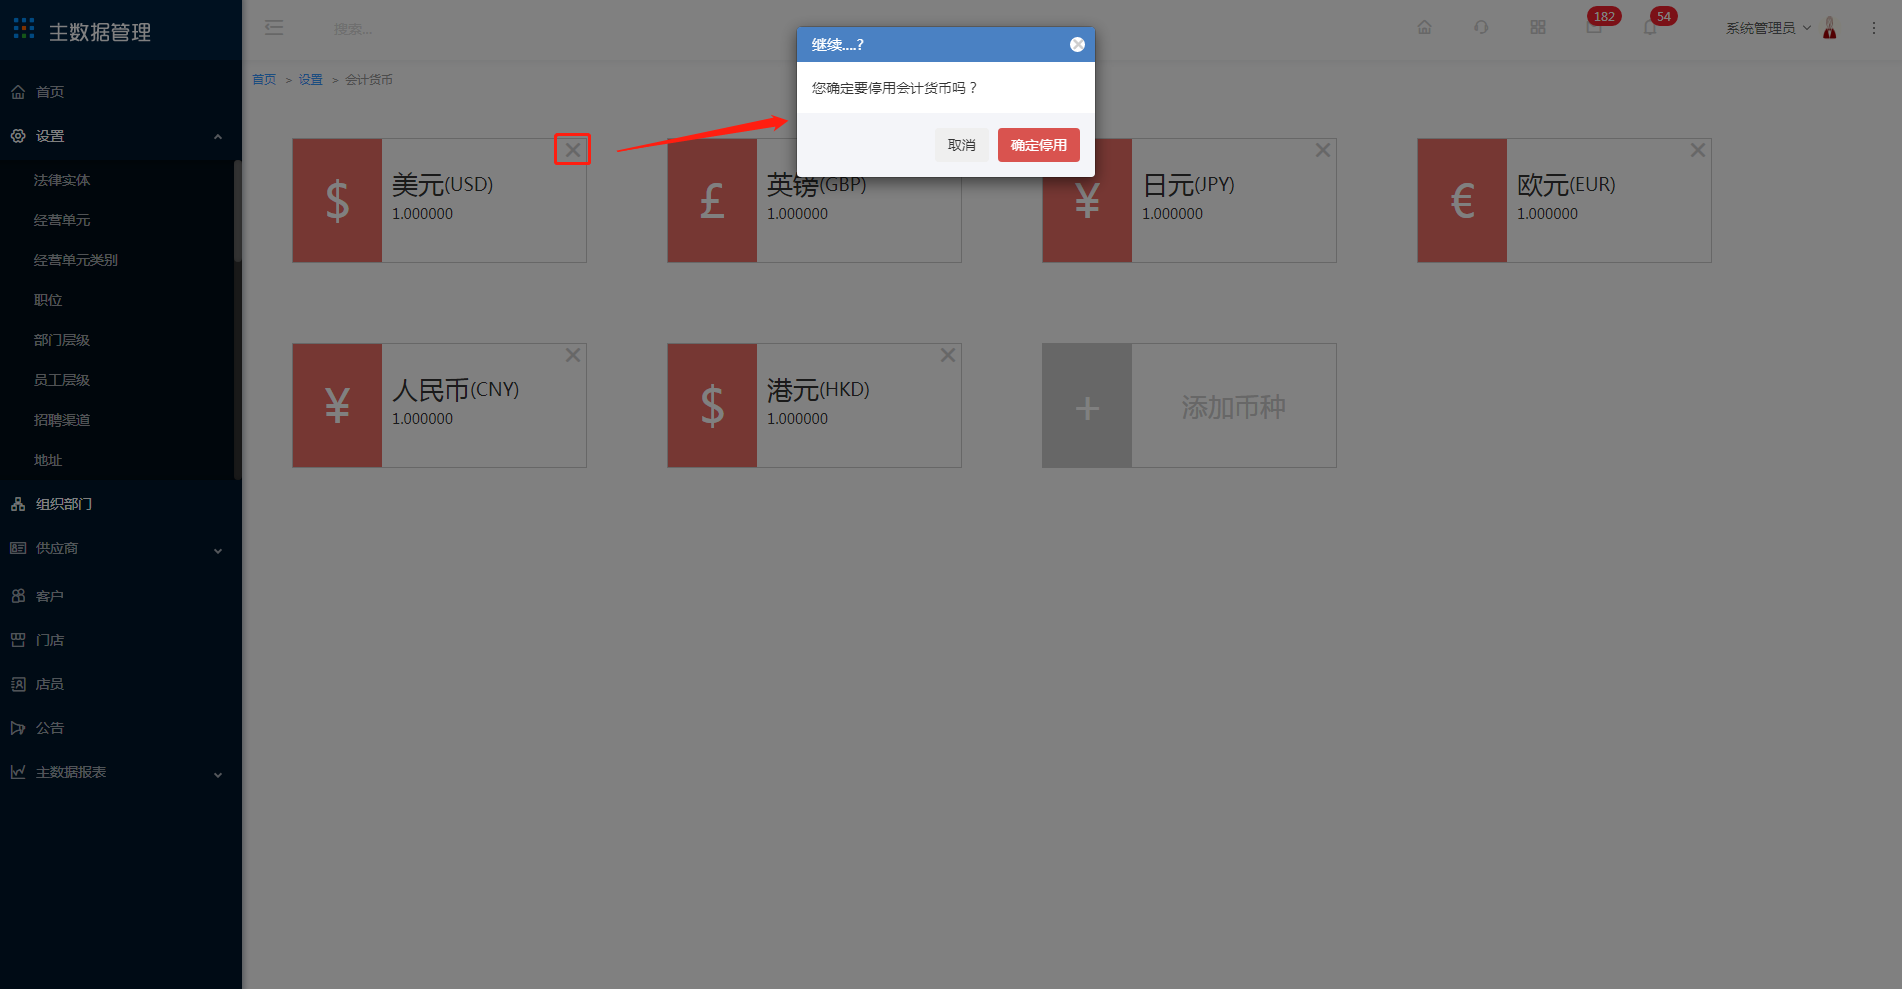Open 职位 in the sidebar
The width and height of the screenshot is (1902, 989).
click(48, 300)
